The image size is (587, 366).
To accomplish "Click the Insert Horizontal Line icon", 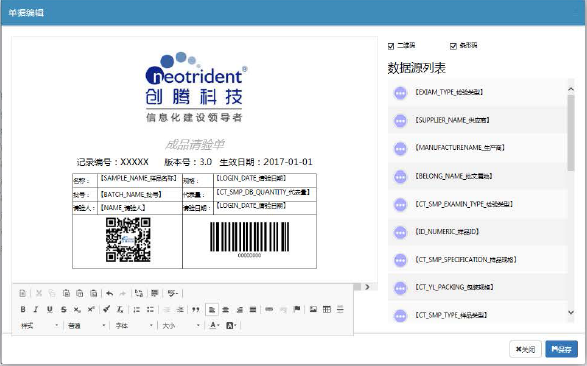I will tap(340, 309).
